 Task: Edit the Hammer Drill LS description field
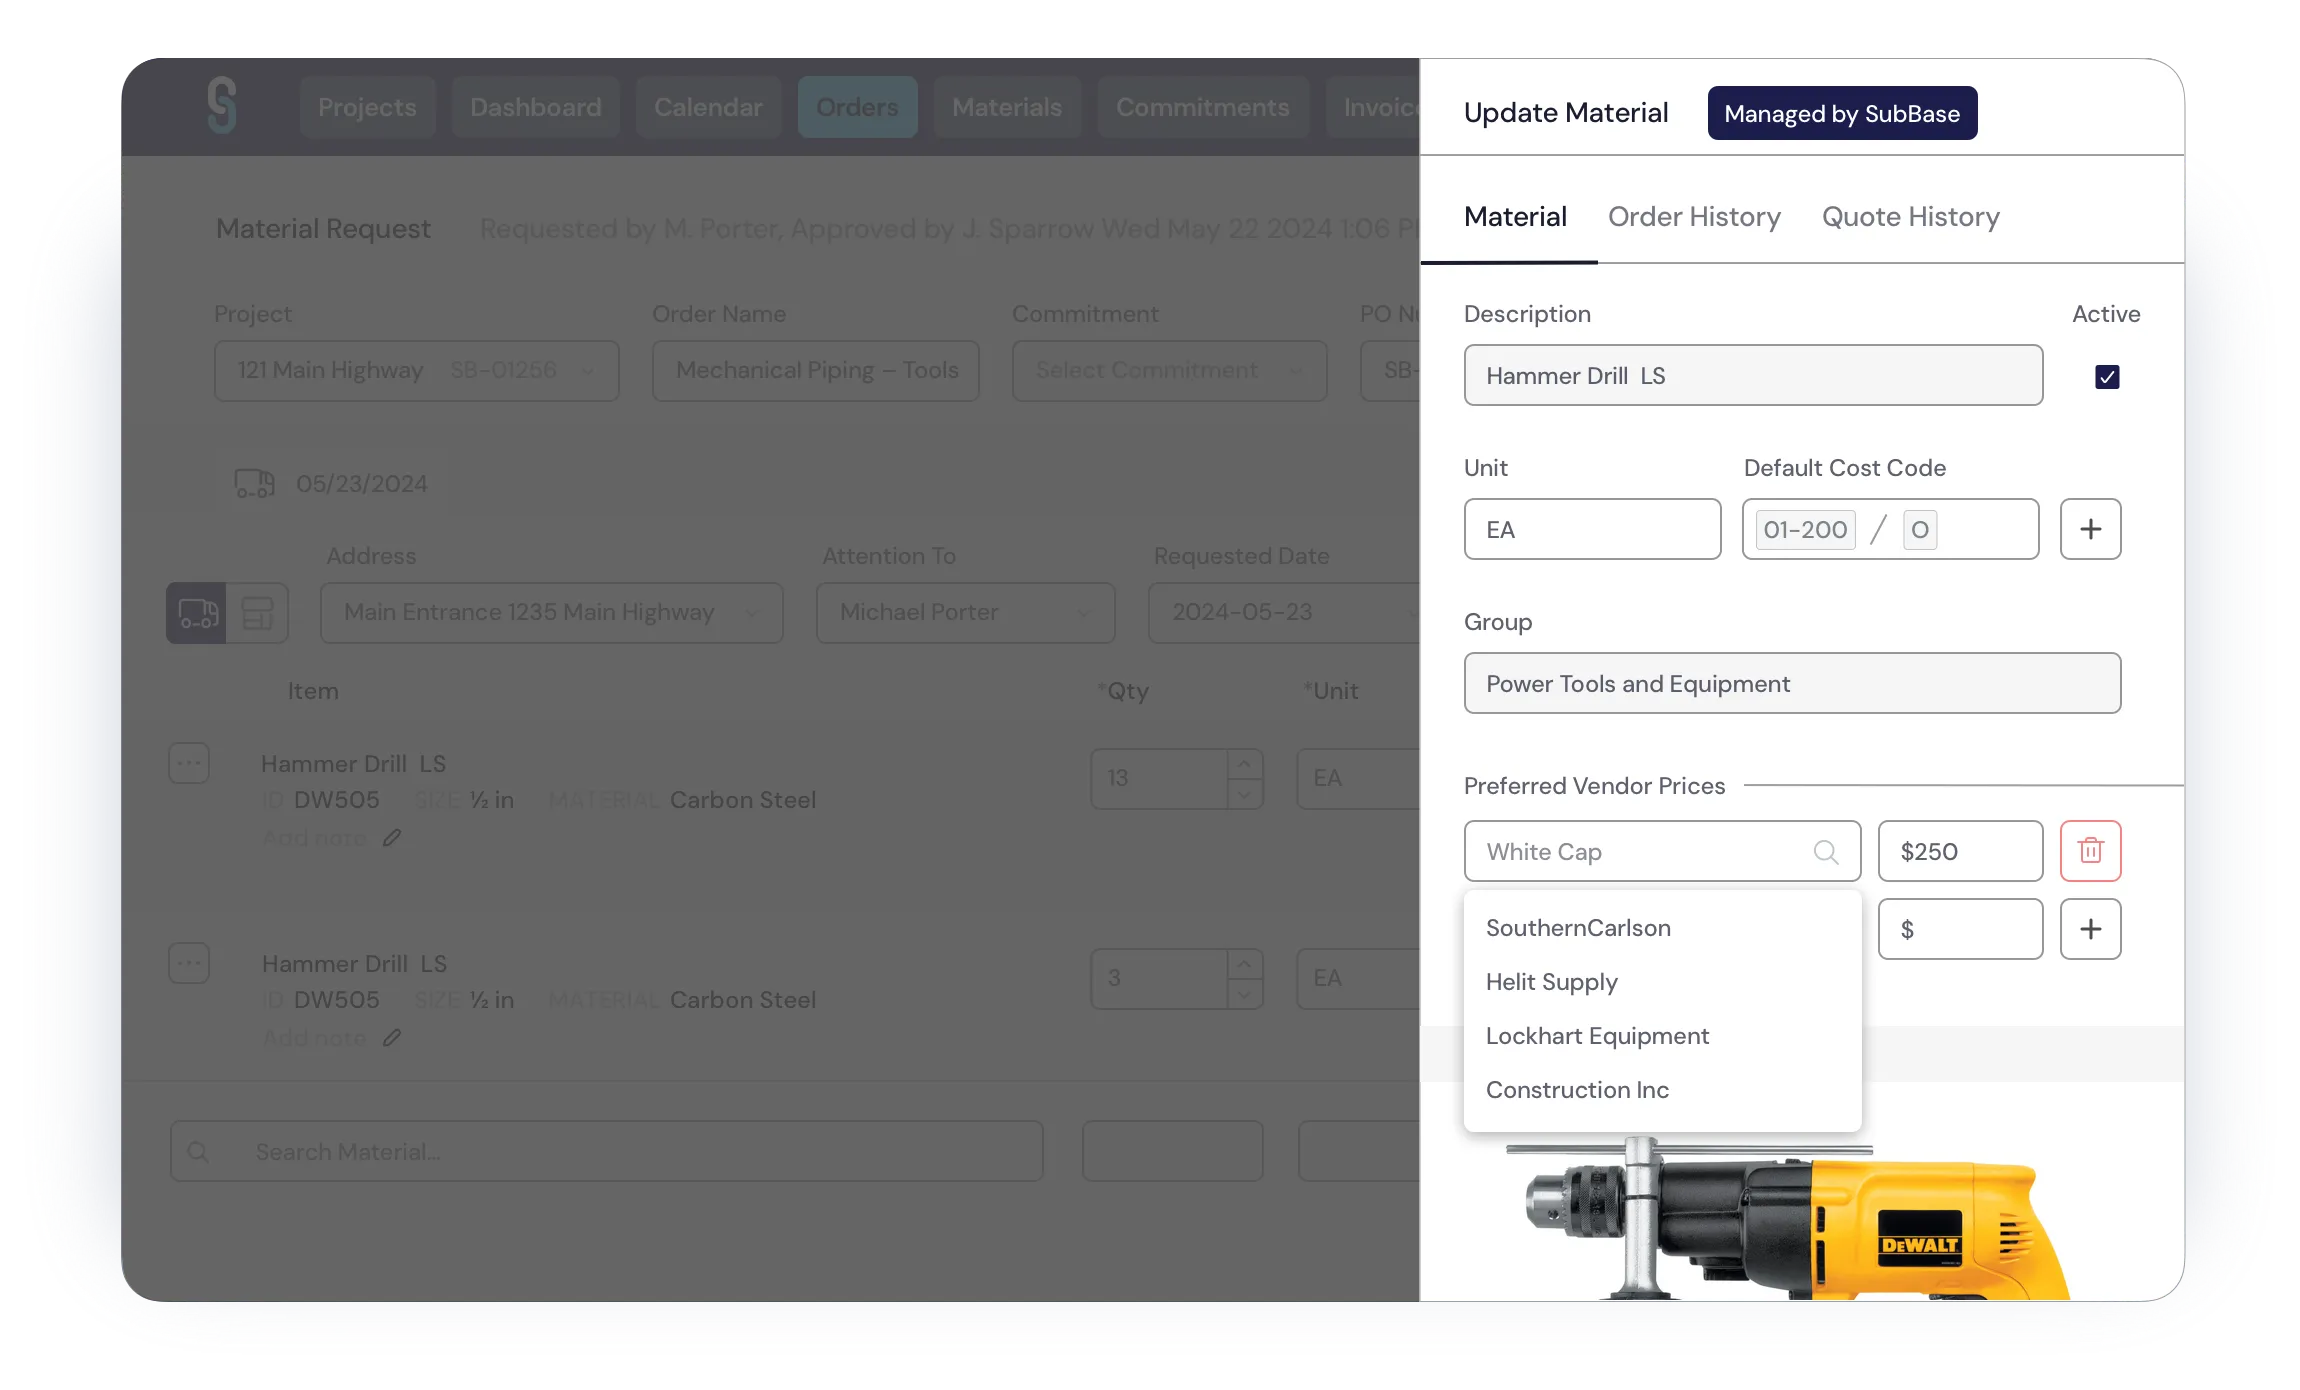point(1753,375)
